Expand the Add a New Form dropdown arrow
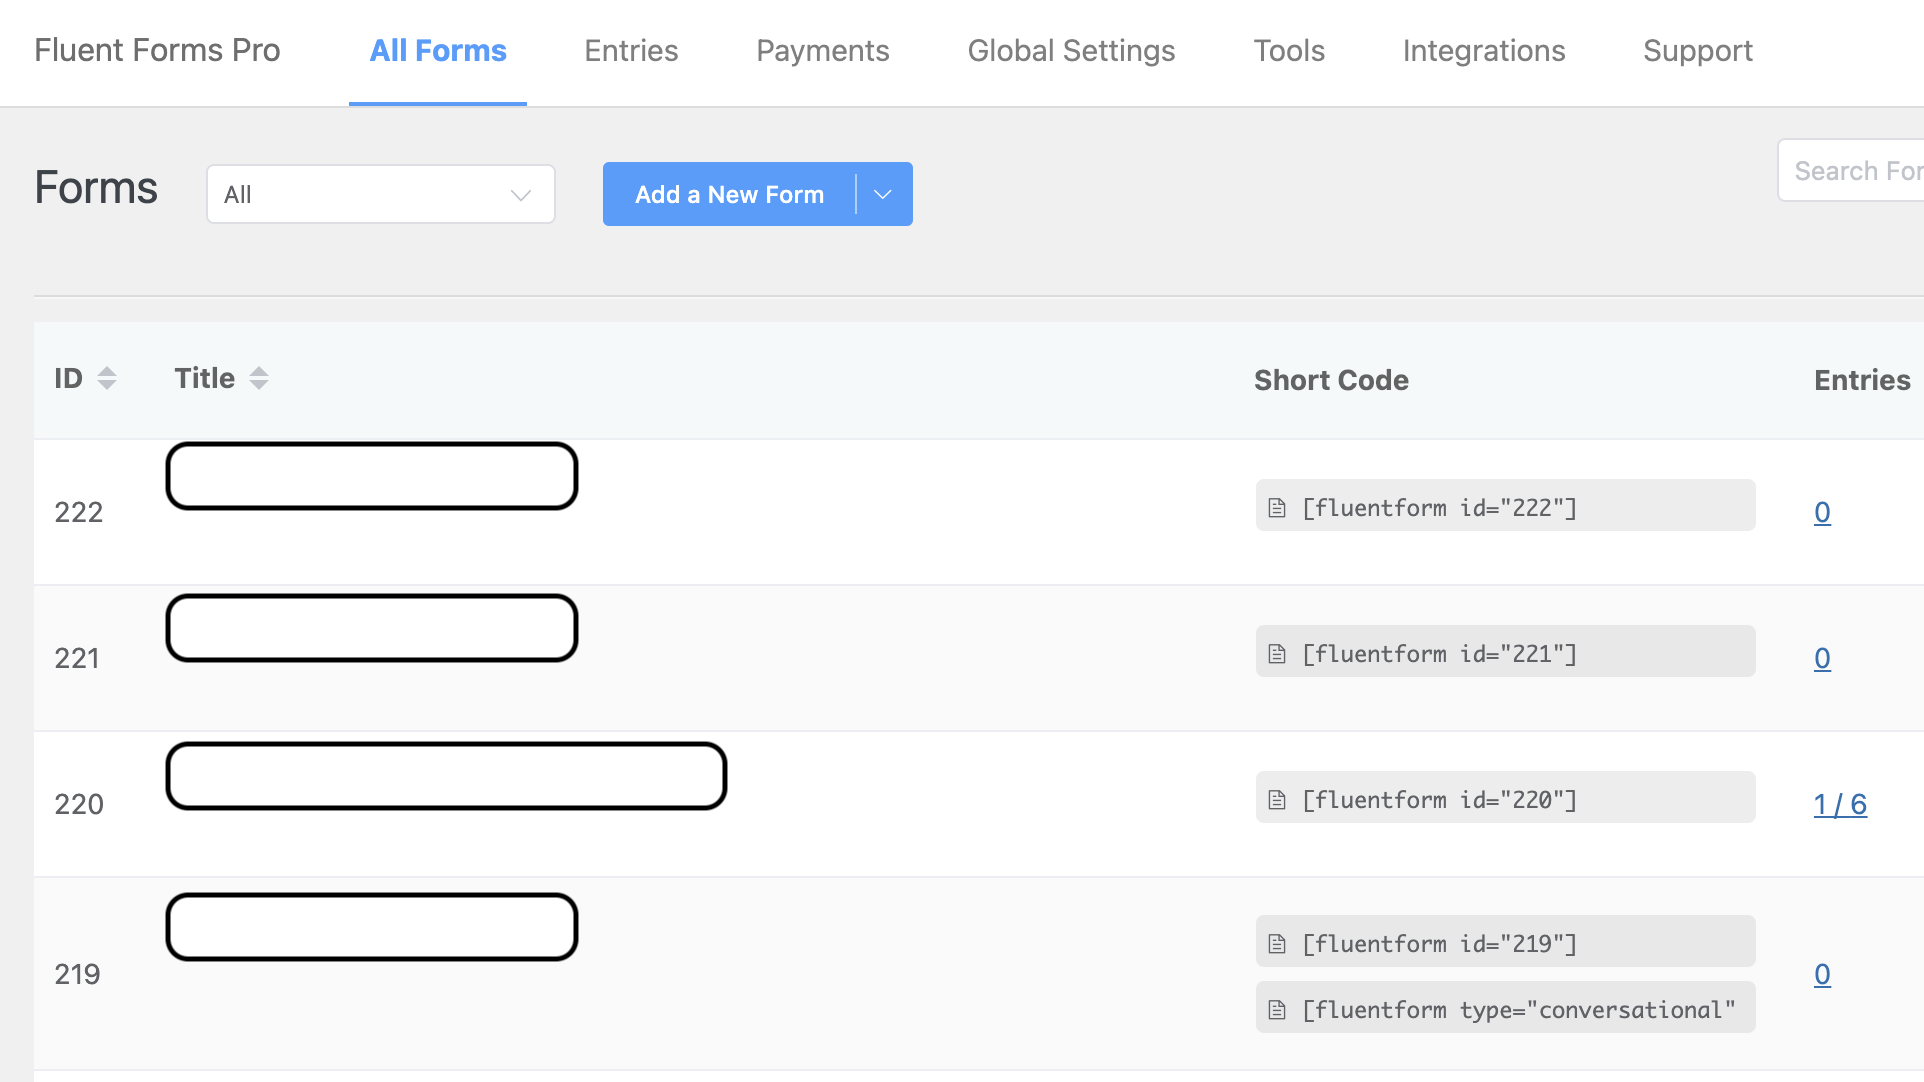The width and height of the screenshot is (1924, 1082). [x=882, y=194]
